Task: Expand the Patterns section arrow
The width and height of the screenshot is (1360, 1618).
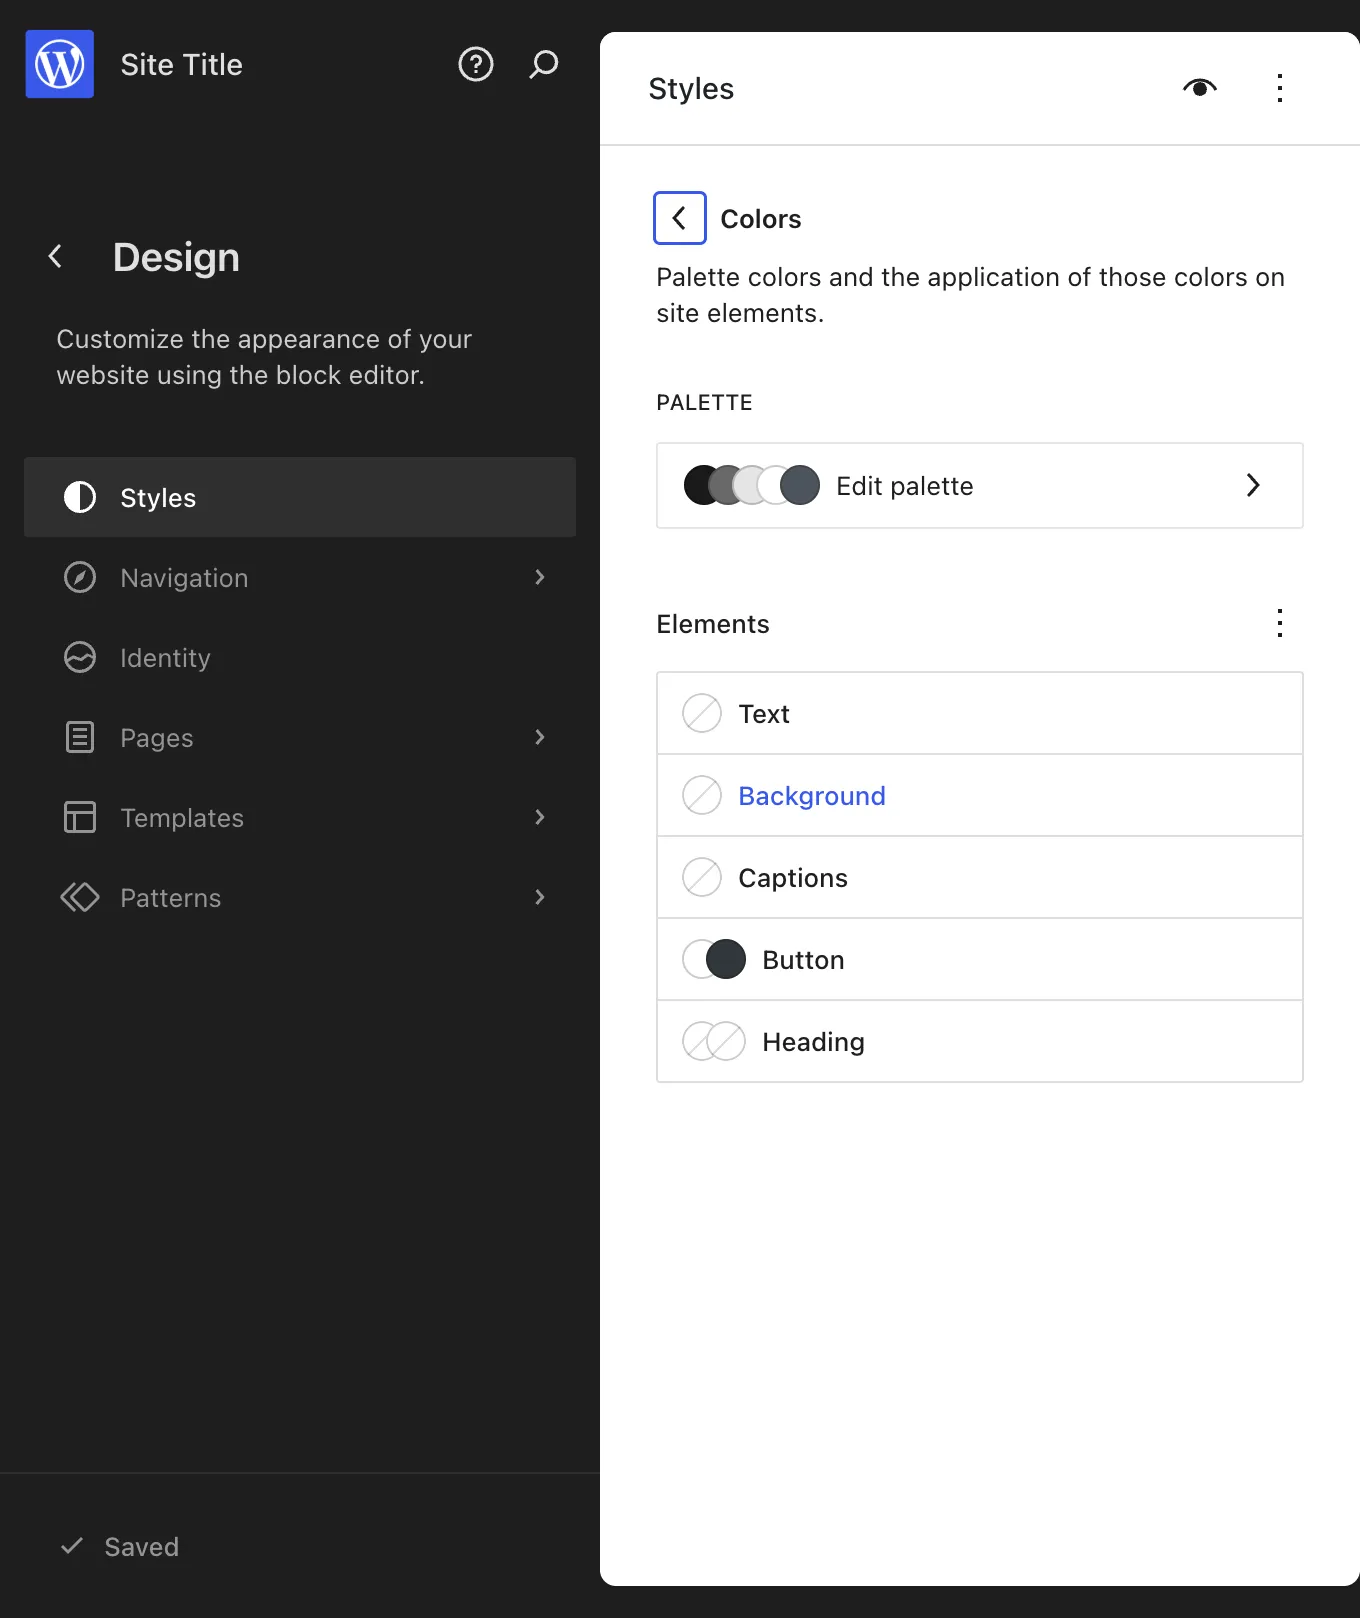Action: pos(540,897)
